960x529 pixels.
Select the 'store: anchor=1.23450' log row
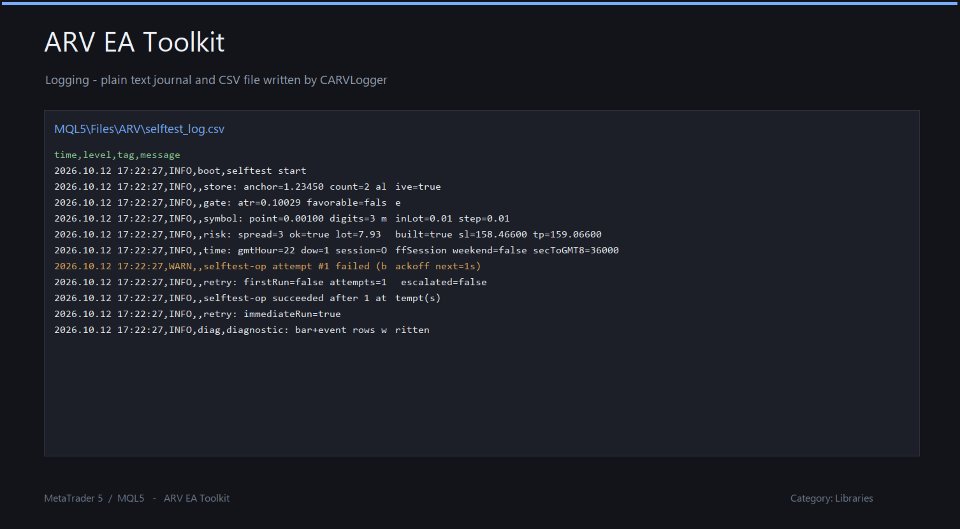pyautogui.click(x=247, y=187)
